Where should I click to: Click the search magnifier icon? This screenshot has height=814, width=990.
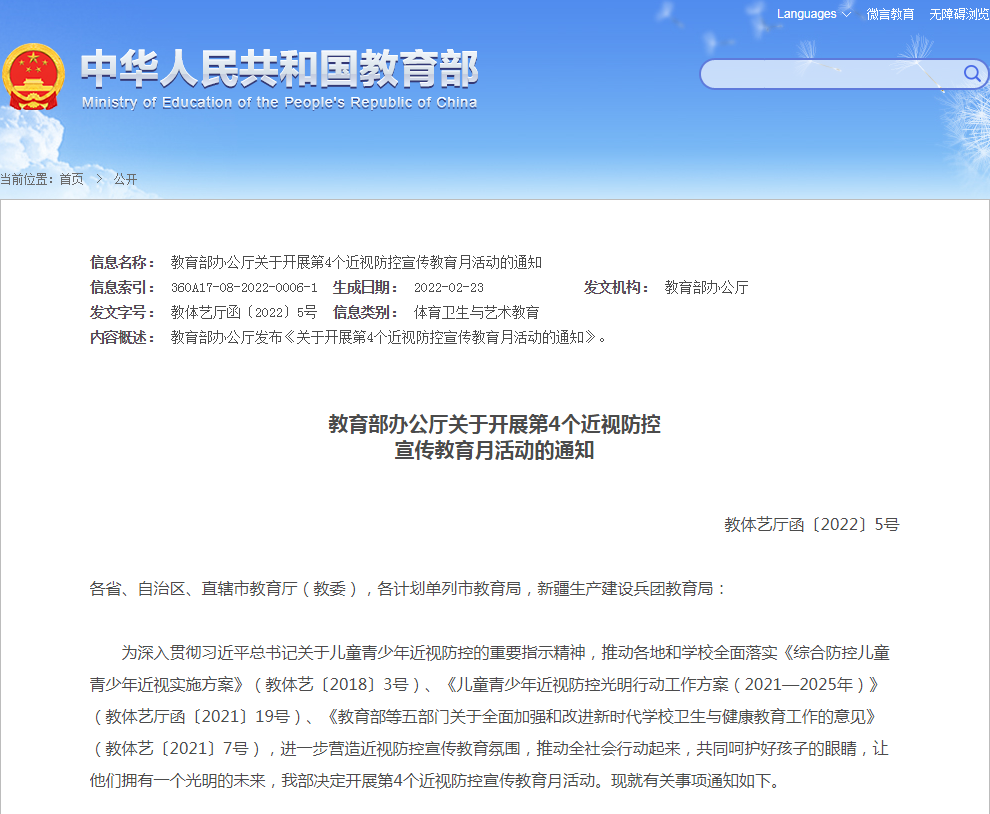pyautogui.click(x=972, y=74)
